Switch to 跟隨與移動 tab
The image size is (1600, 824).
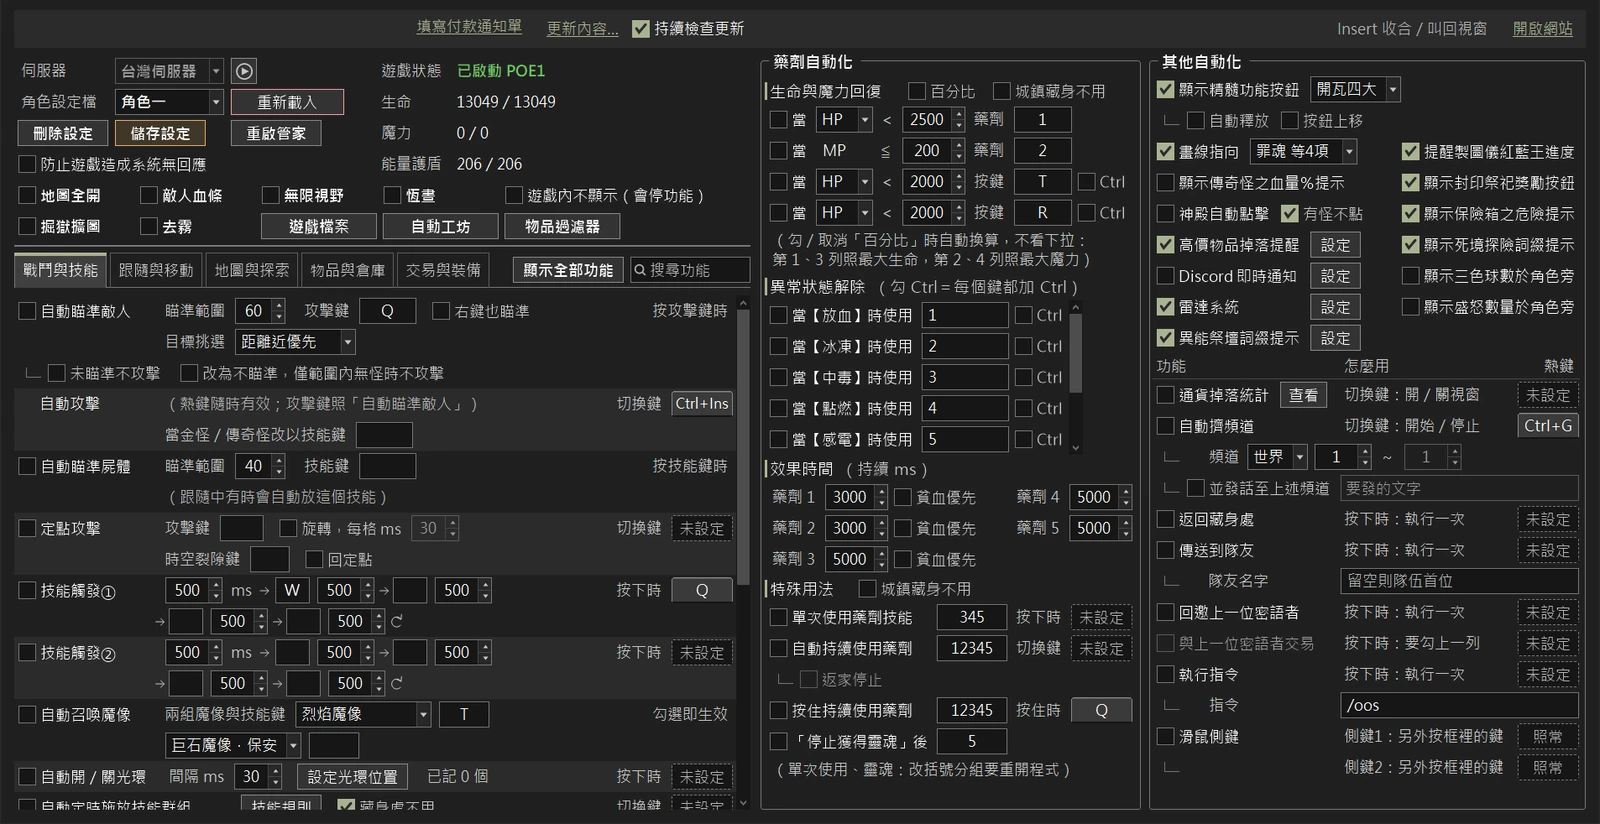pos(156,270)
